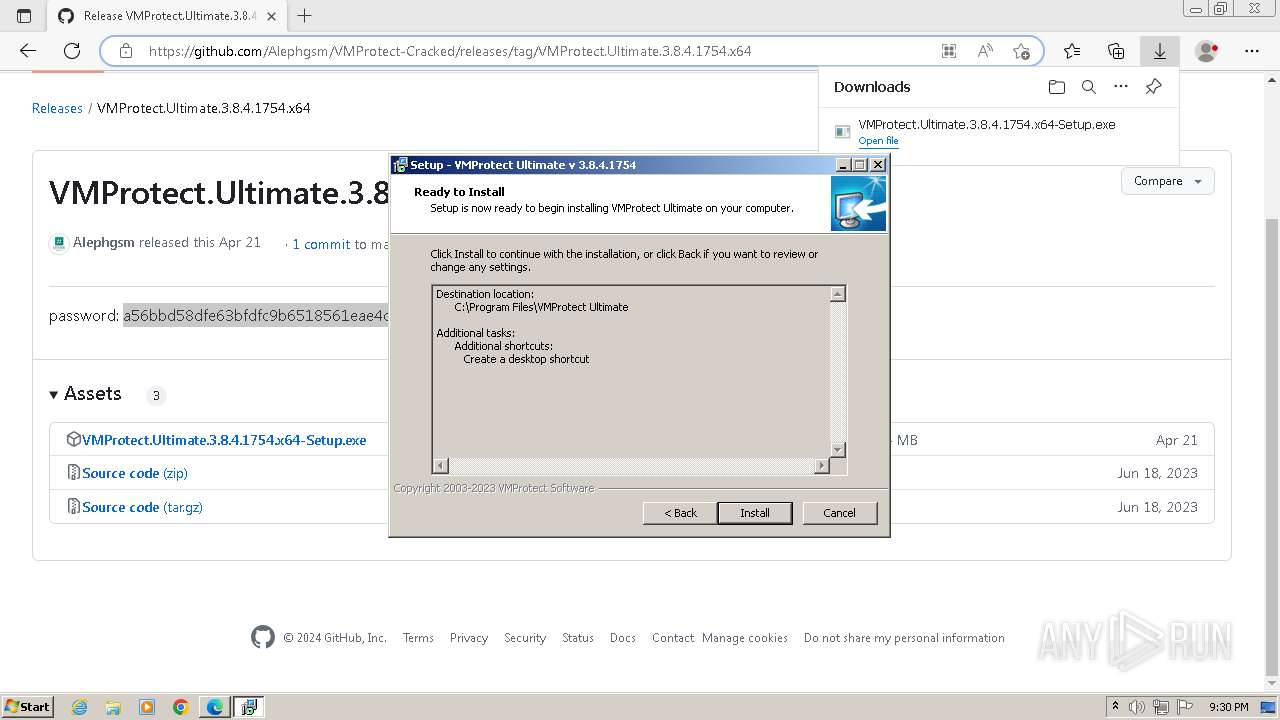The width and height of the screenshot is (1280, 720).
Task: Open Edge tab actions menu icon
Action: (24, 16)
